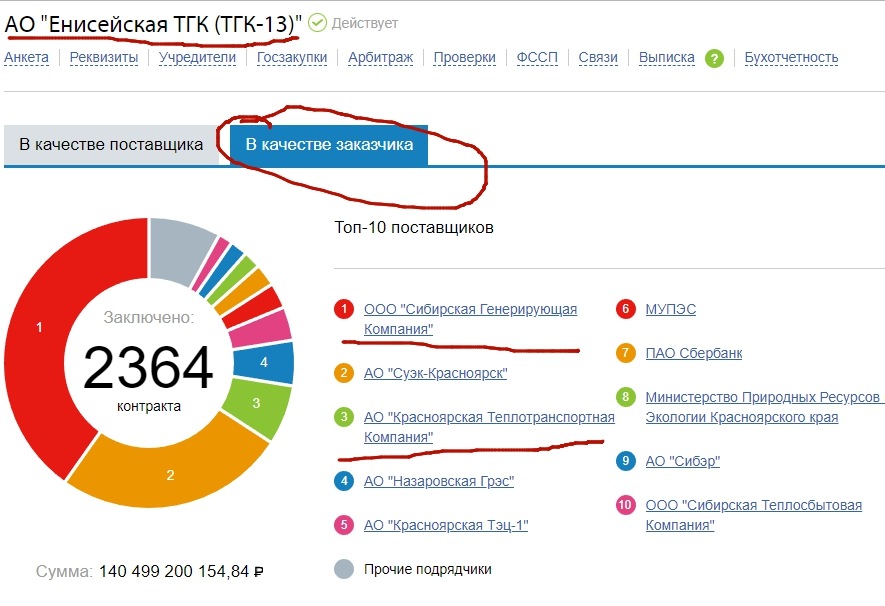Click blue number 4 legend badge
Image resolution: width=885 pixels, height=606 pixels.
click(344, 481)
